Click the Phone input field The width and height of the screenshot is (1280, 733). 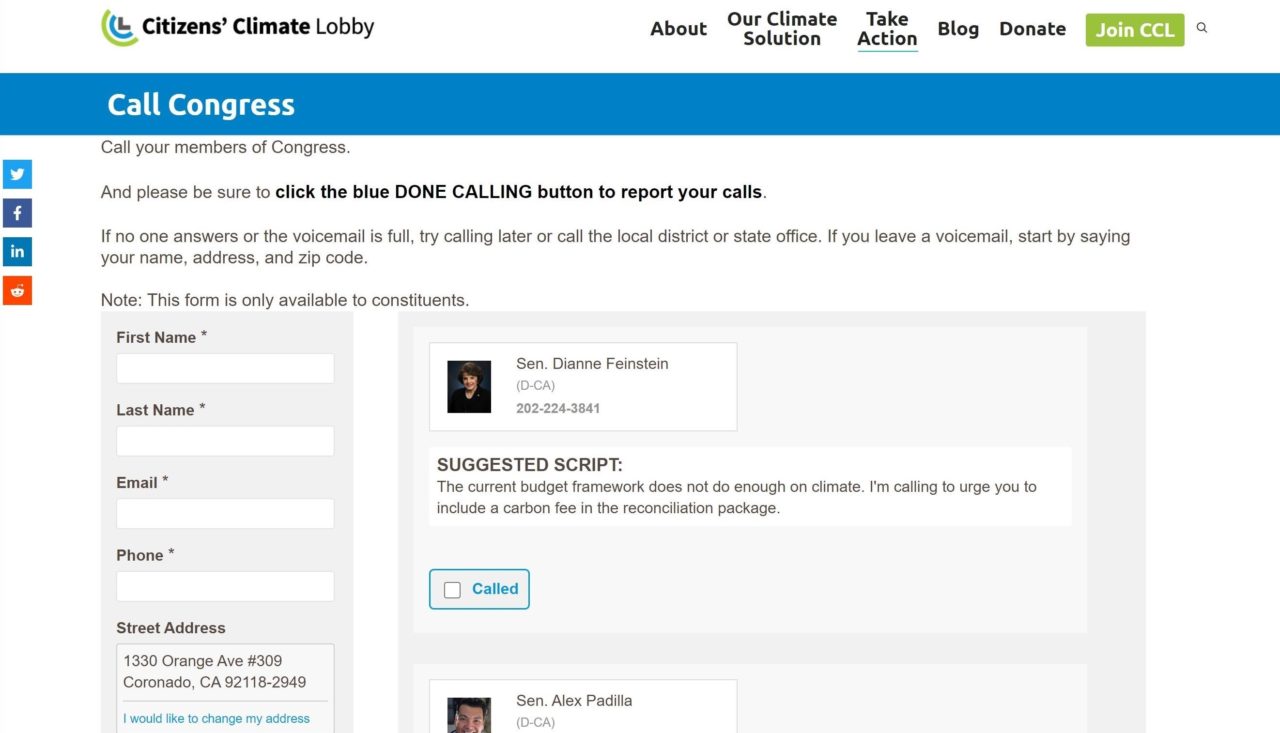(x=225, y=587)
